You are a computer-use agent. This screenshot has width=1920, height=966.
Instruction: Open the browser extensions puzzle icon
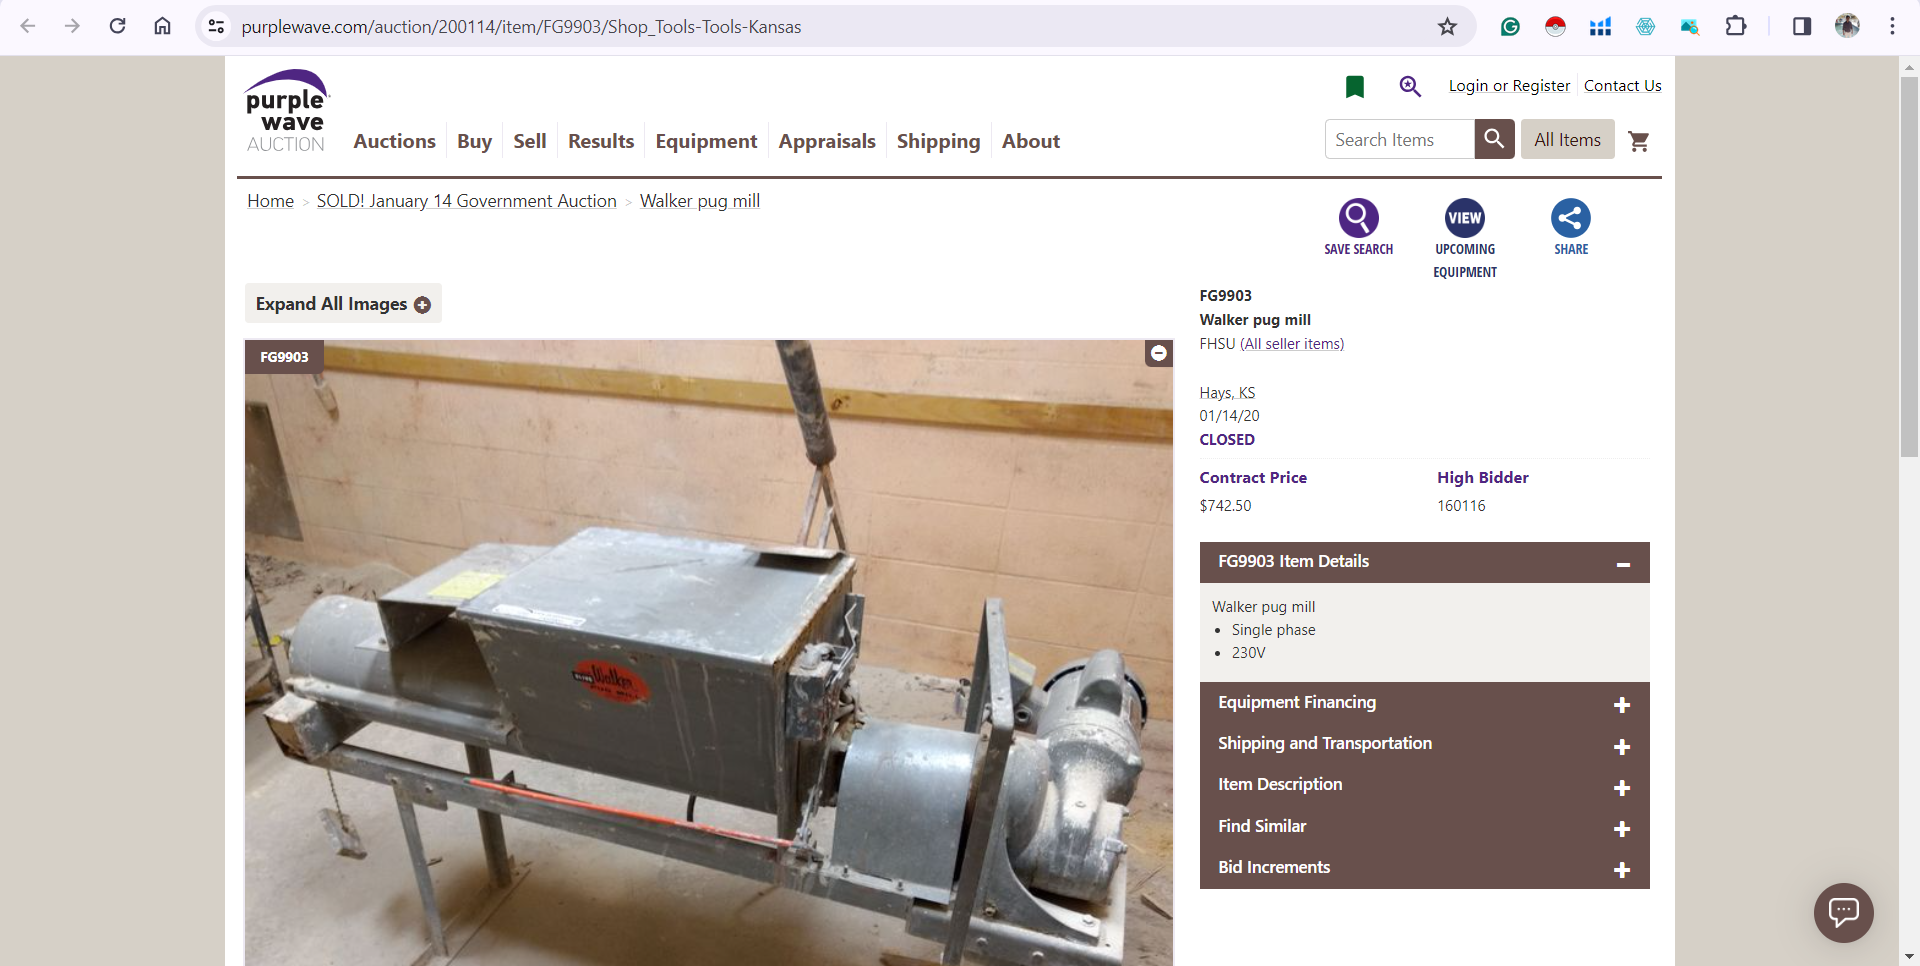[1736, 26]
